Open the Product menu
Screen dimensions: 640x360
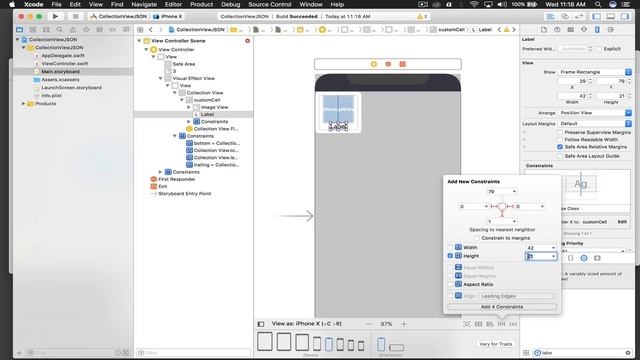click(201, 4)
